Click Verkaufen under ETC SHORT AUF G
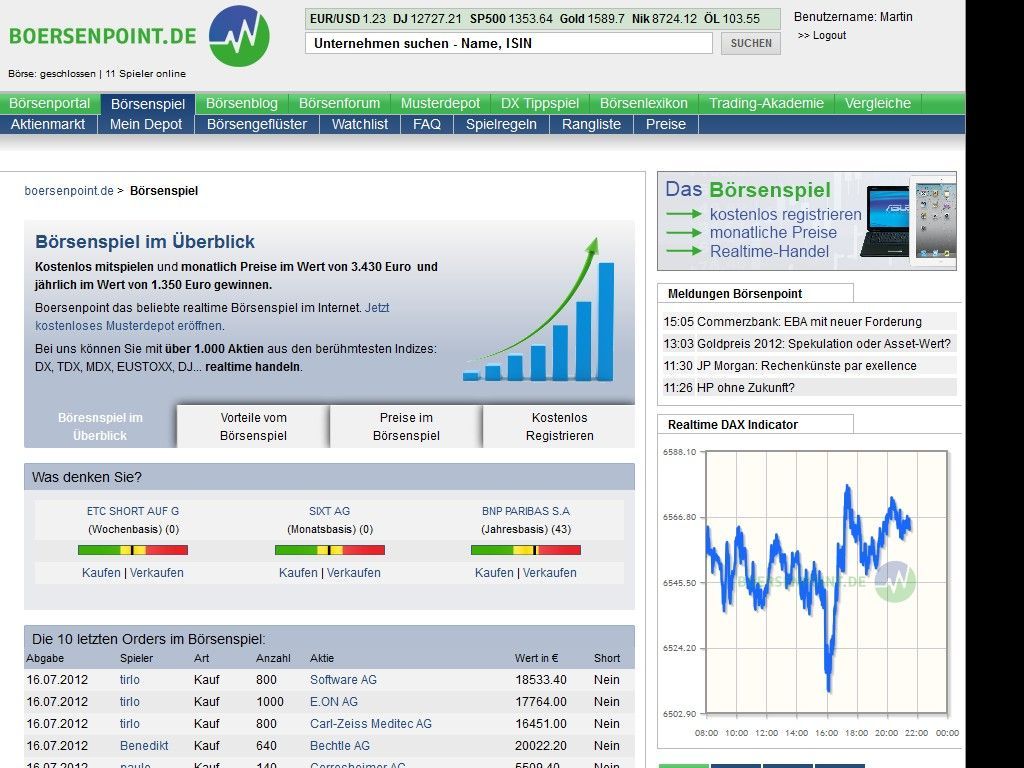Viewport: 1024px width, 768px height. 157,573
